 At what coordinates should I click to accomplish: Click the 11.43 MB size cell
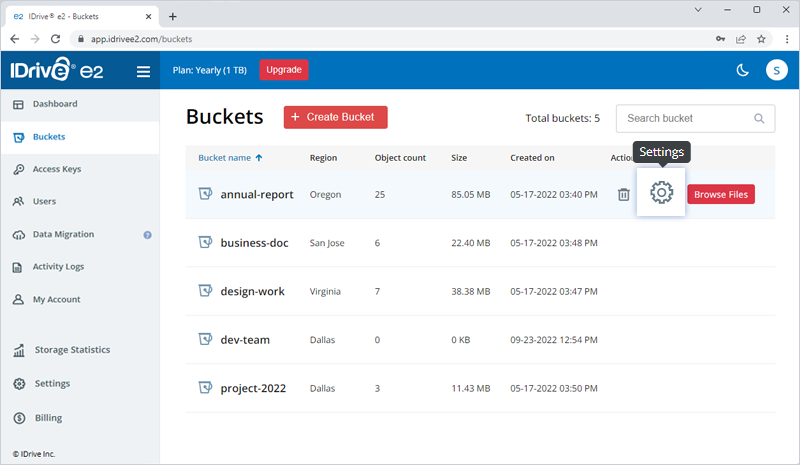click(x=470, y=388)
